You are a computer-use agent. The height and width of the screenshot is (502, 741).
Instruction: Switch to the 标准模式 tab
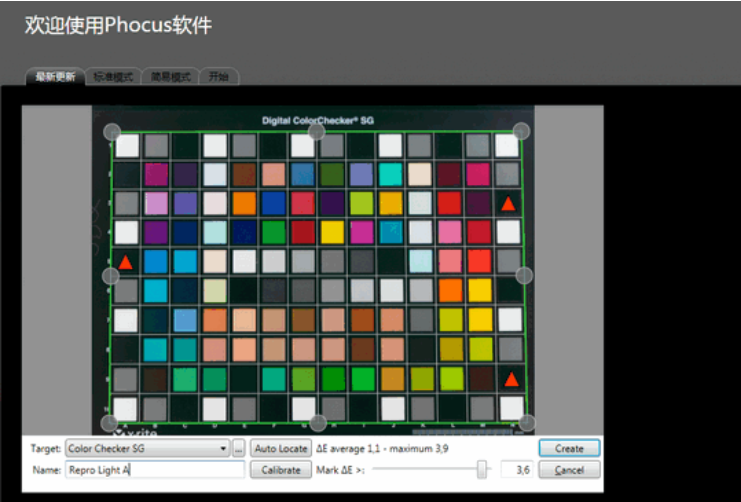pyautogui.click(x=112, y=77)
